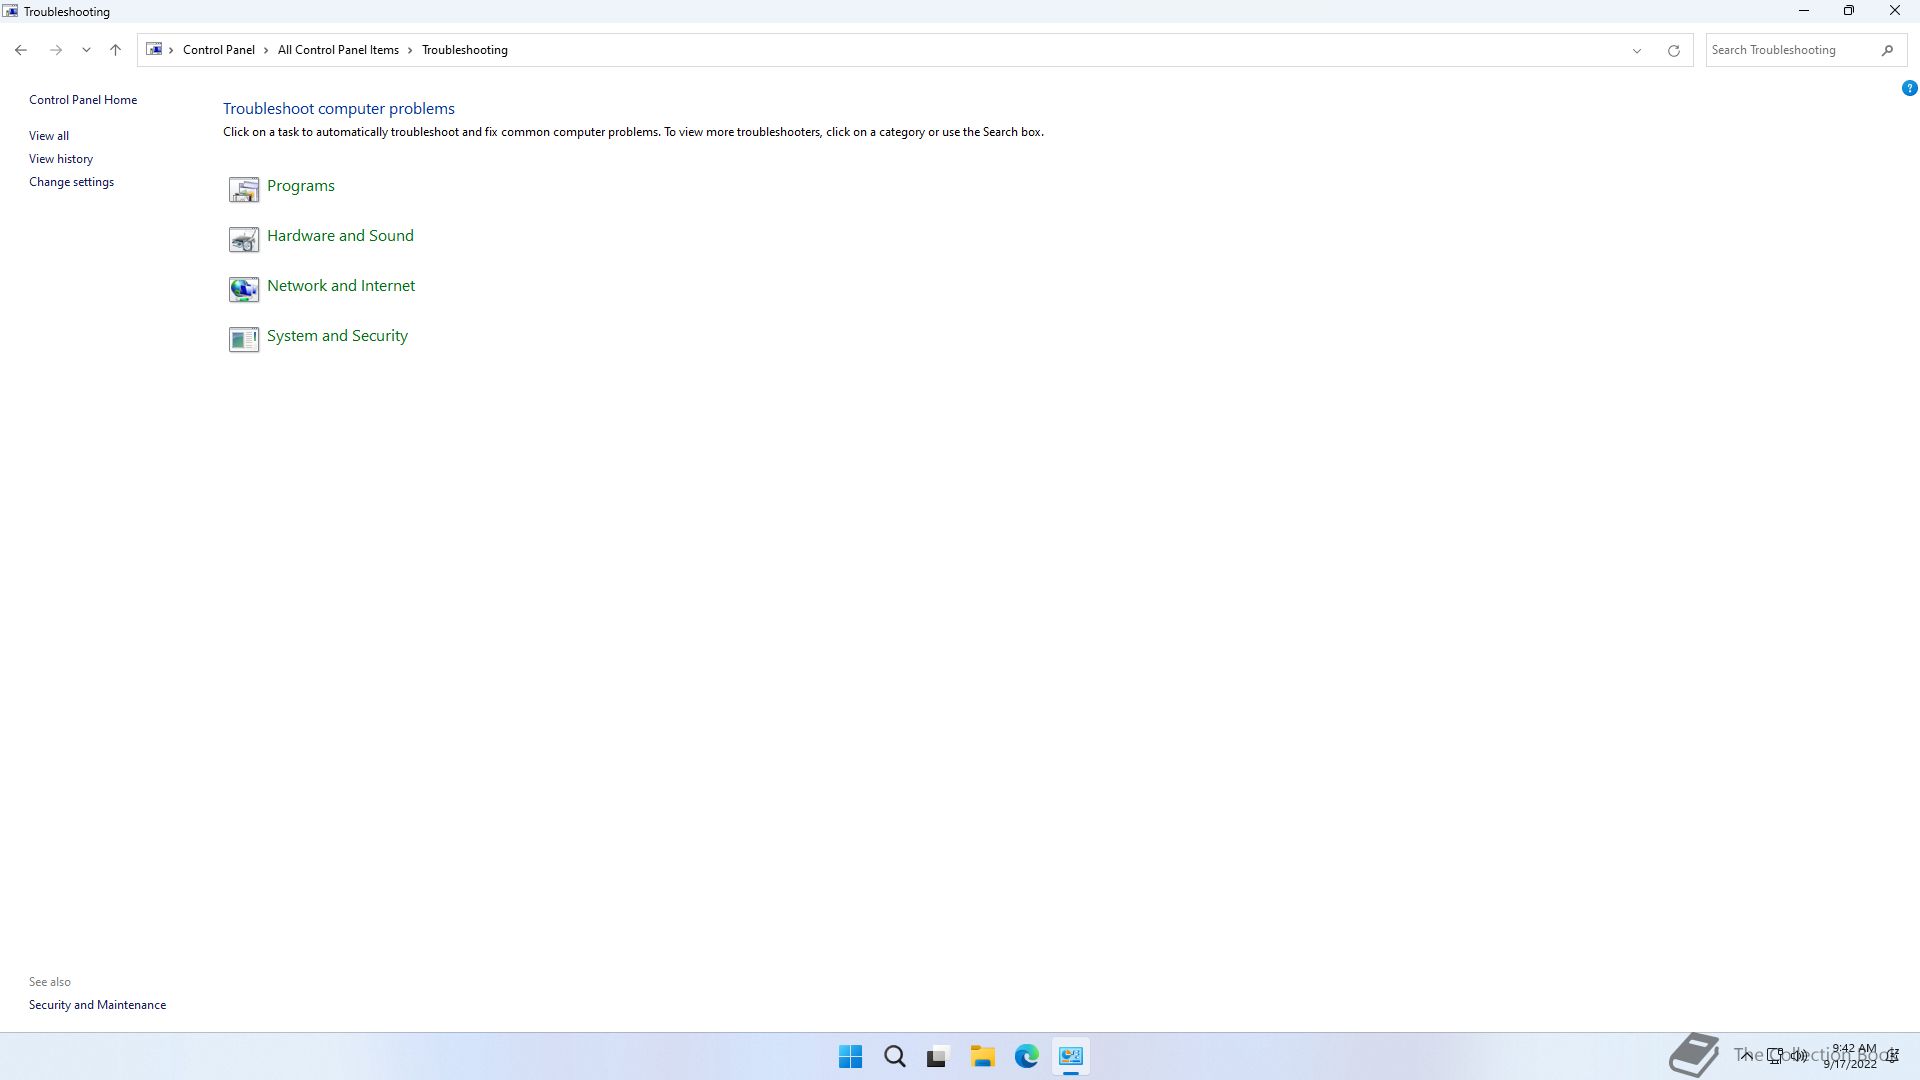Open the View history link
The image size is (1920, 1080).
click(61, 159)
